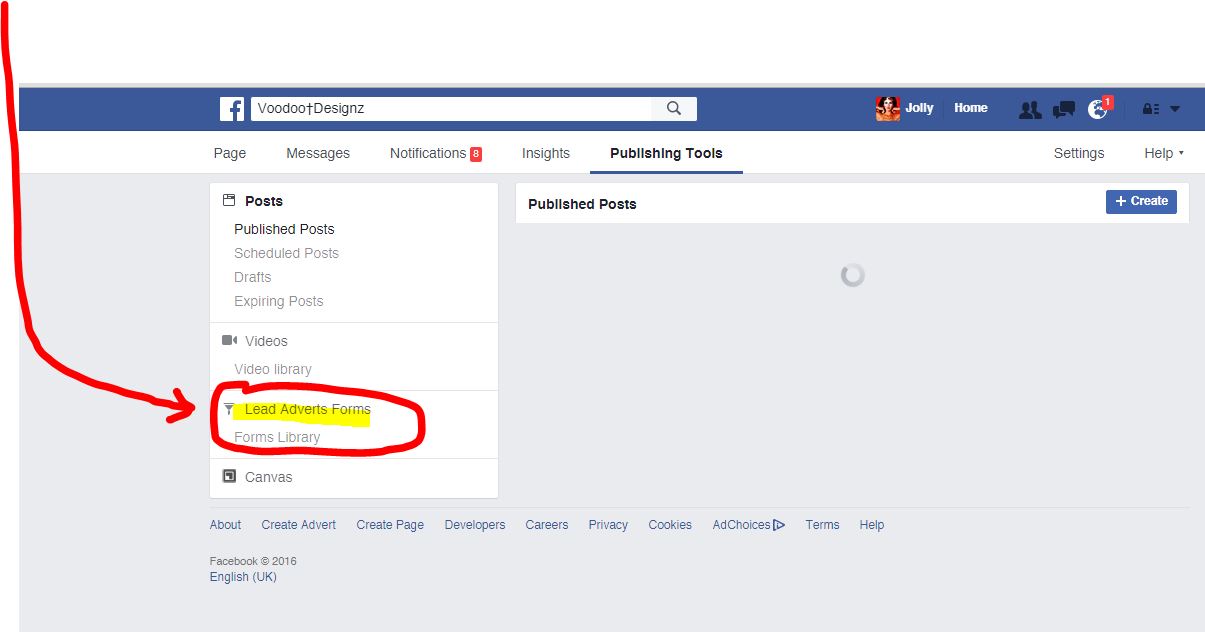Open the Video library
Viewport: 1205px width, 632px height.
(x=273, y=369)
